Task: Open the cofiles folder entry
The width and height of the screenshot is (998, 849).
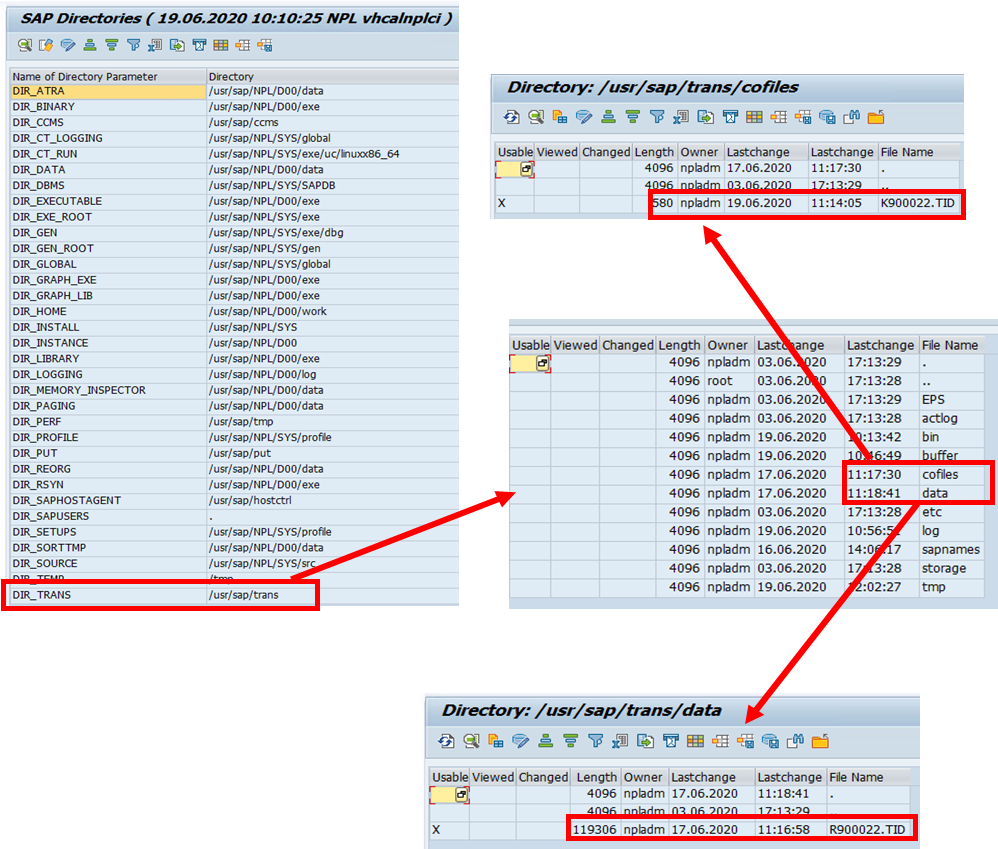Action: 940,475
